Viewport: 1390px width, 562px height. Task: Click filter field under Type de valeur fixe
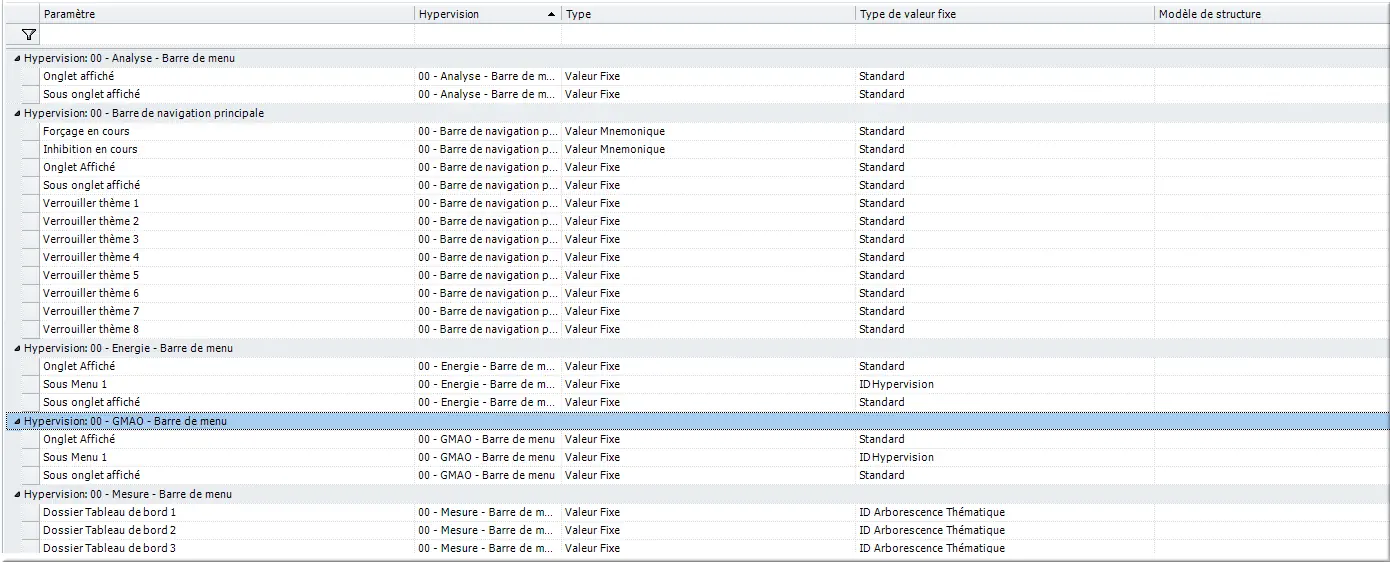click(x=1004, y=35)
